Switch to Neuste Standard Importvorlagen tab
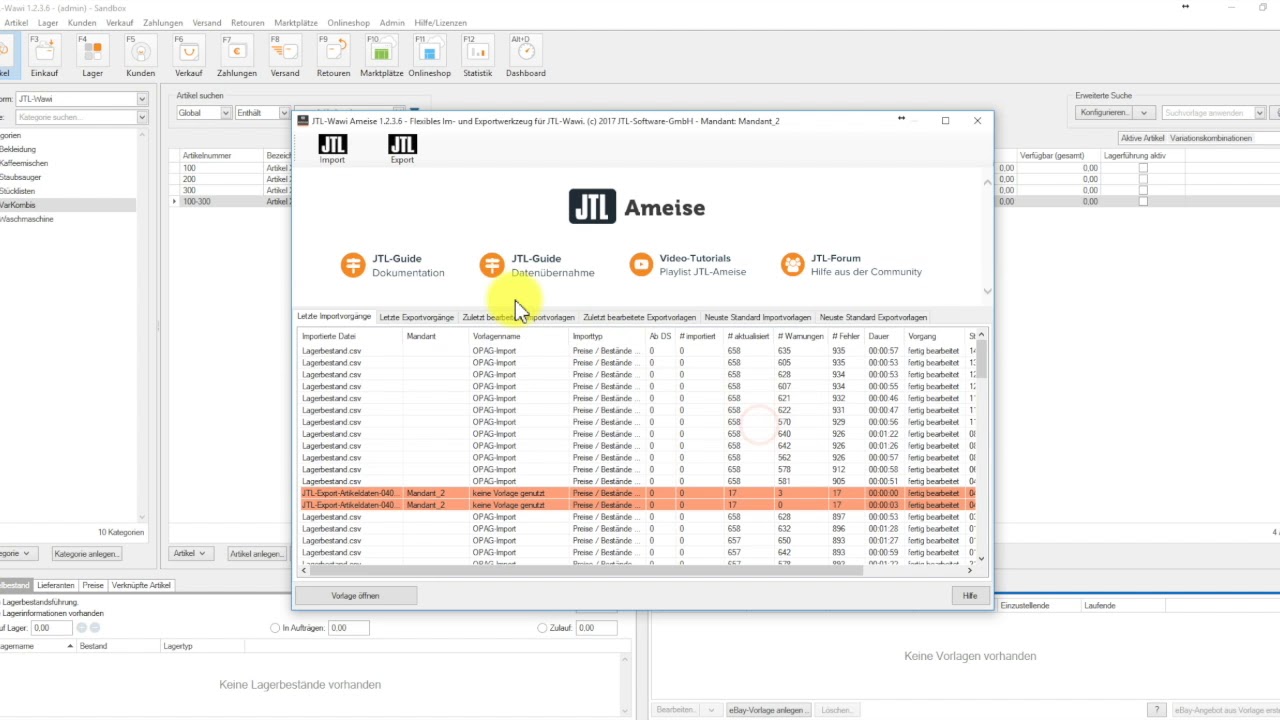Image resolution: width=1280 pixels, height=720 pixels. [757, 317]
